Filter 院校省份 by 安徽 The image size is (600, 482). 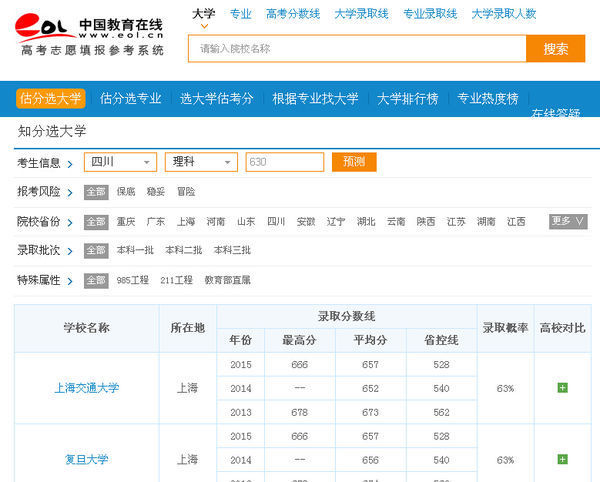tap(306, 222)
